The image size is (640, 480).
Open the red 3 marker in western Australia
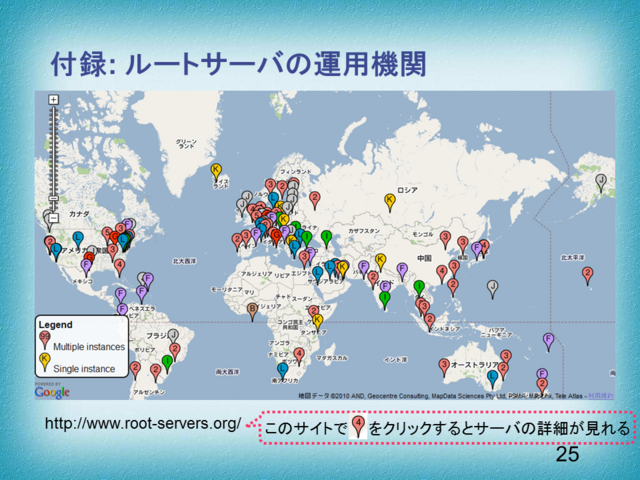coord(443,364)
